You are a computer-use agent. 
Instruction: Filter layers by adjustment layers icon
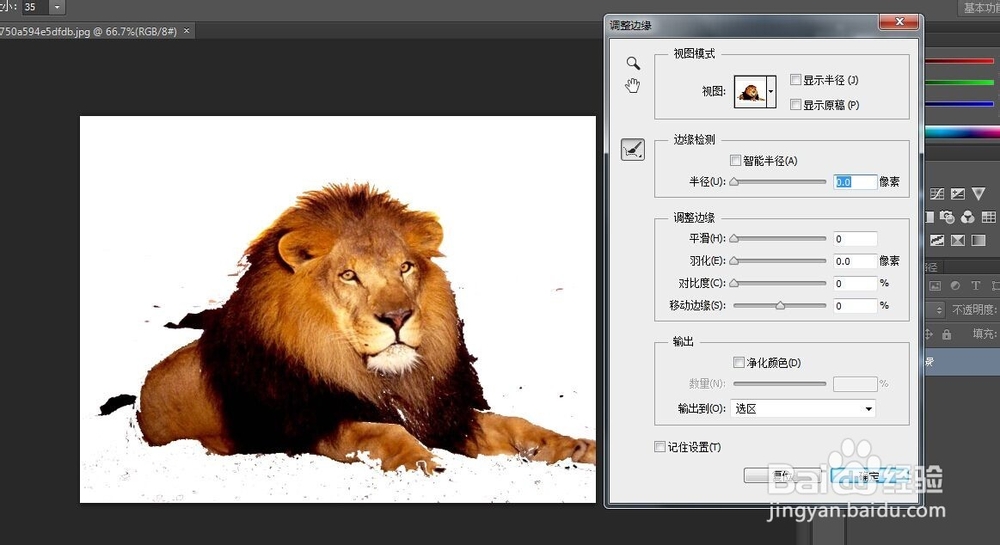[x=955, y=286]
